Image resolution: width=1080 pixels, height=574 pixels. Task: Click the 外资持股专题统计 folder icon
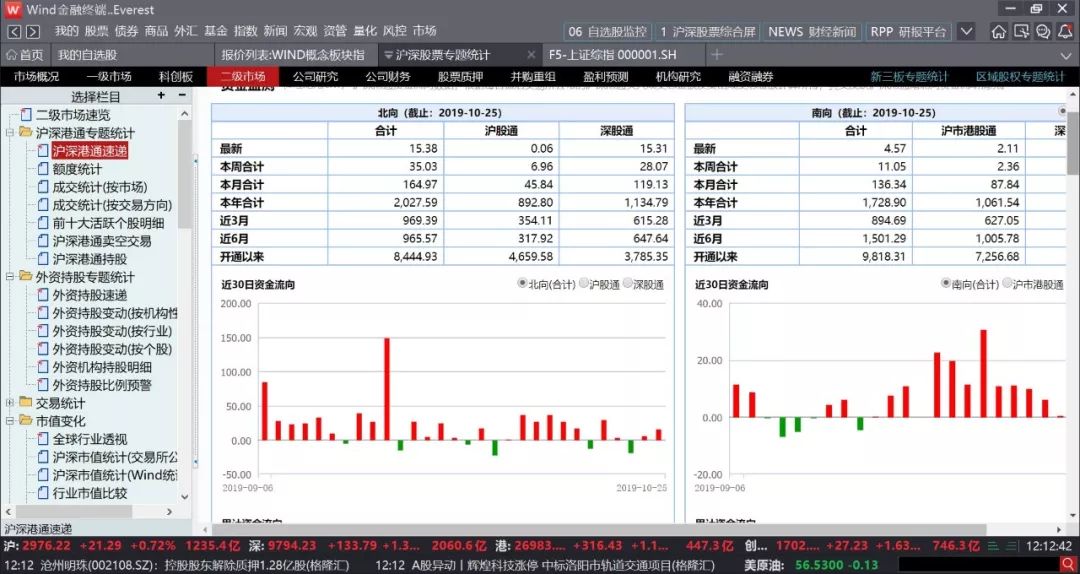pos(25,276)
